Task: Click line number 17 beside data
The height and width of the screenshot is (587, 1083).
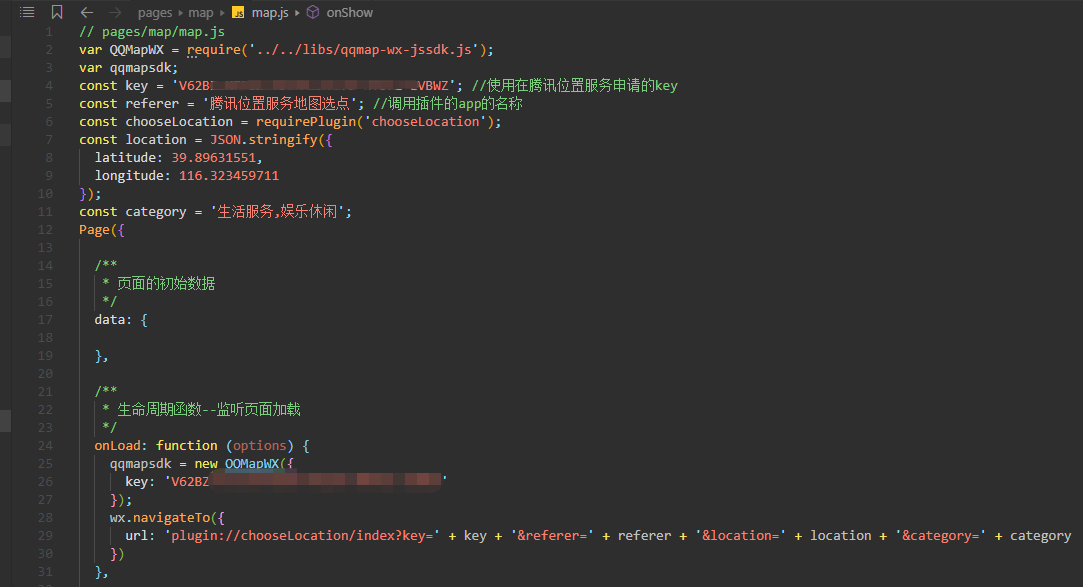Action: 45,320
